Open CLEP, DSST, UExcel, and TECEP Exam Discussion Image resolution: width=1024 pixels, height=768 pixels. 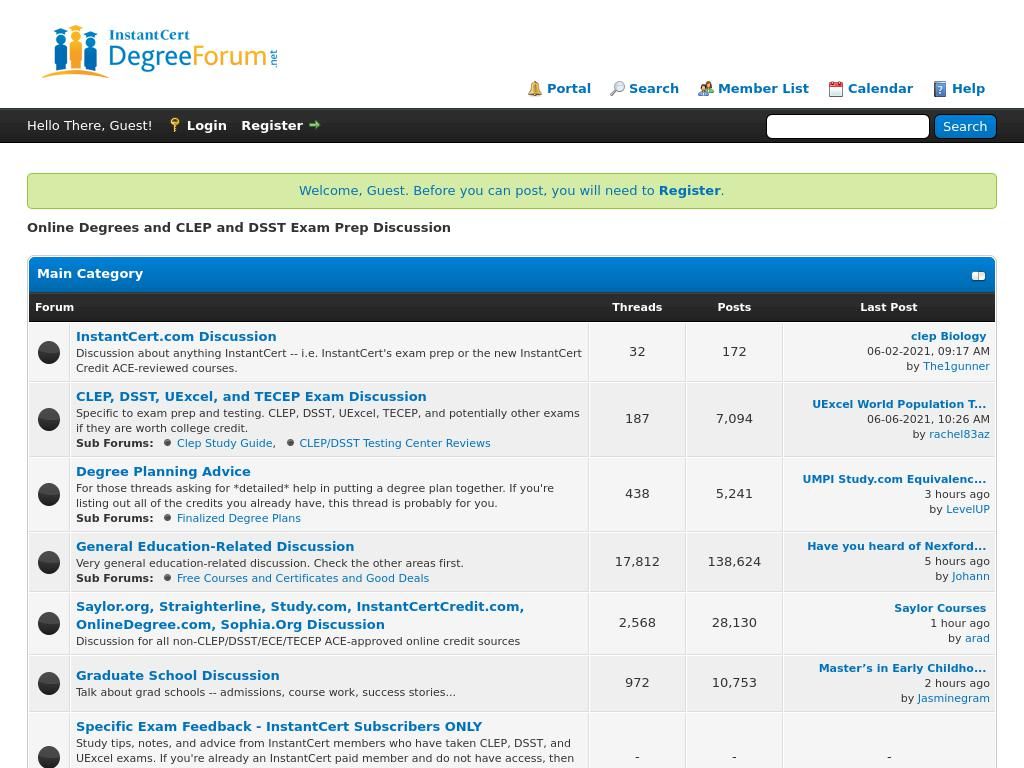(251, 396)
